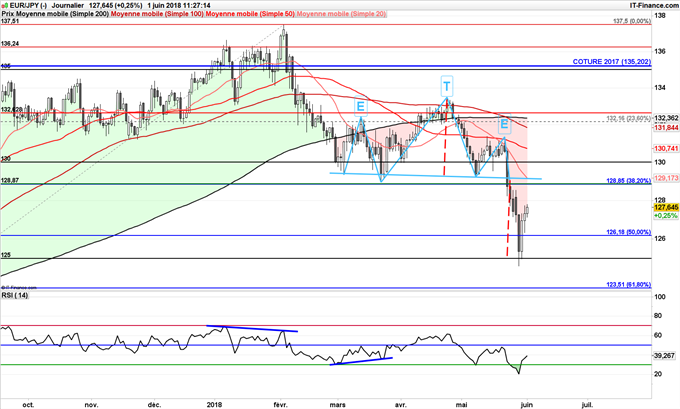Click the red 130,741 moving average tag
The width and height of the screenshot is (680, 409).
coord(666,148)
